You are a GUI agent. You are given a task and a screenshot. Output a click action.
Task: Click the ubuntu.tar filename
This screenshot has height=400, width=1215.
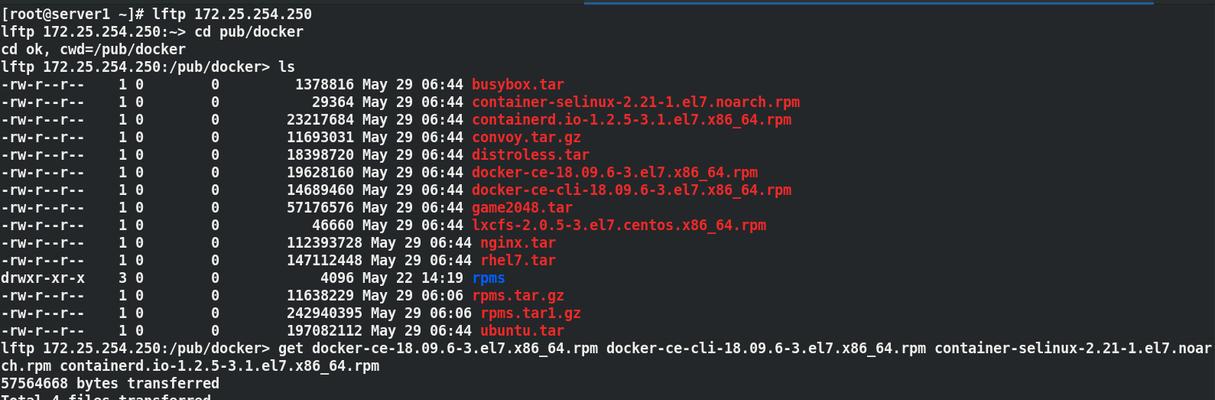[522, 330]
